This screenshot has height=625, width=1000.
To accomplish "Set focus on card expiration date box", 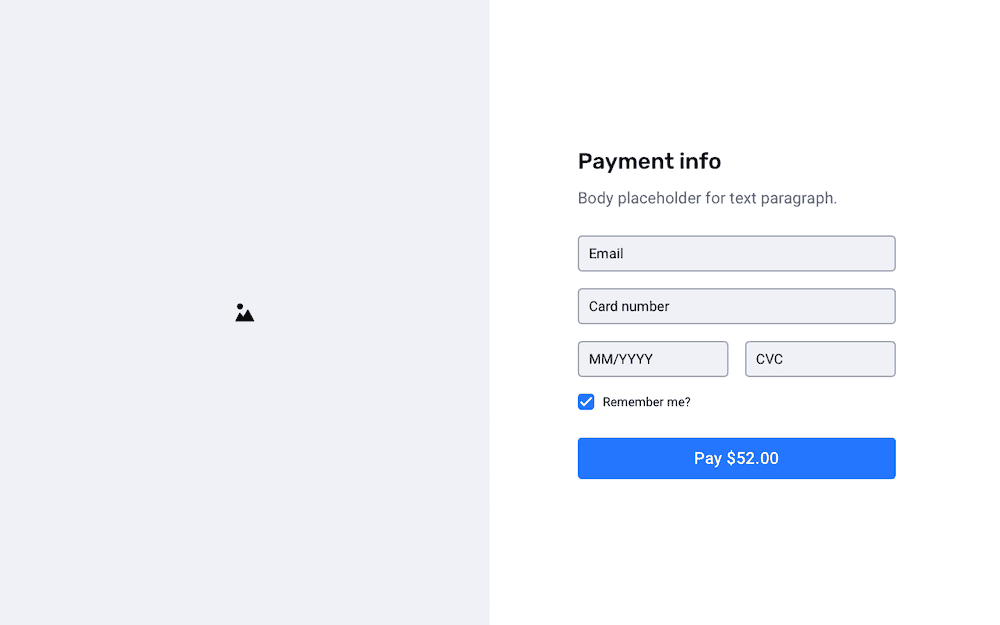I will click(x=652, y=359).
